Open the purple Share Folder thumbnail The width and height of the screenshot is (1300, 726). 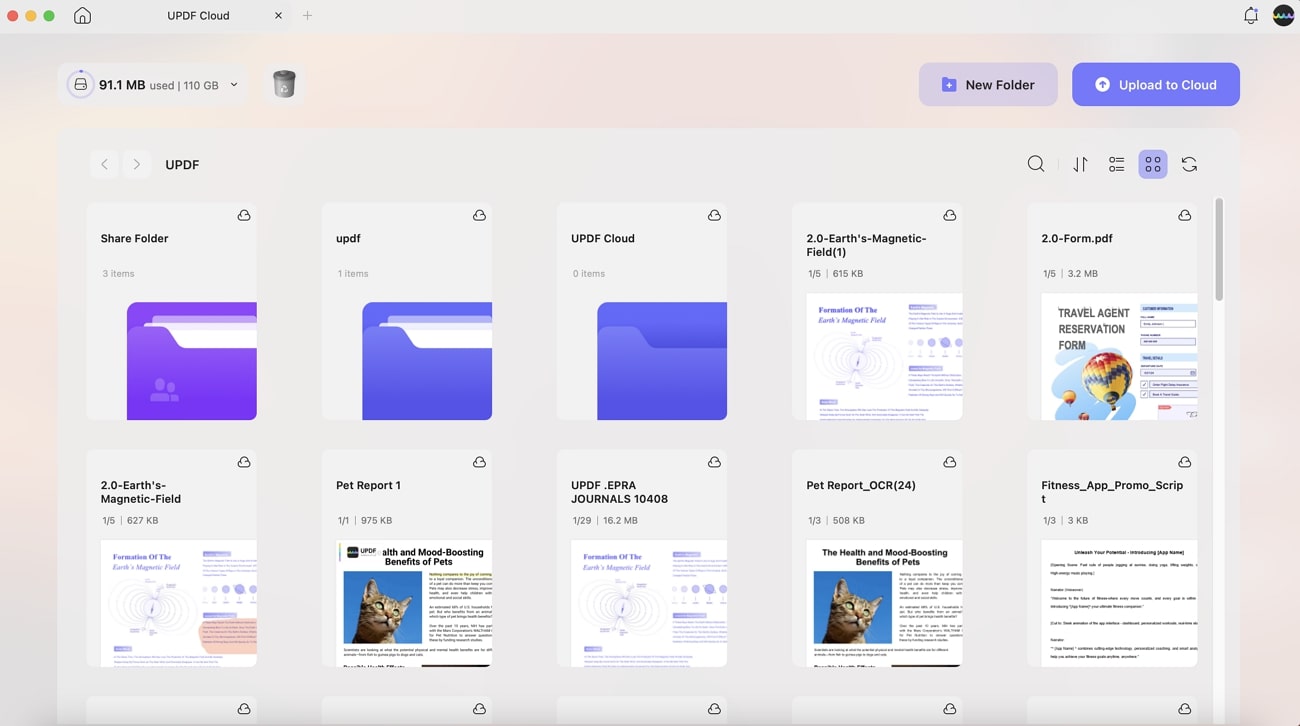(x=191, y=361)
